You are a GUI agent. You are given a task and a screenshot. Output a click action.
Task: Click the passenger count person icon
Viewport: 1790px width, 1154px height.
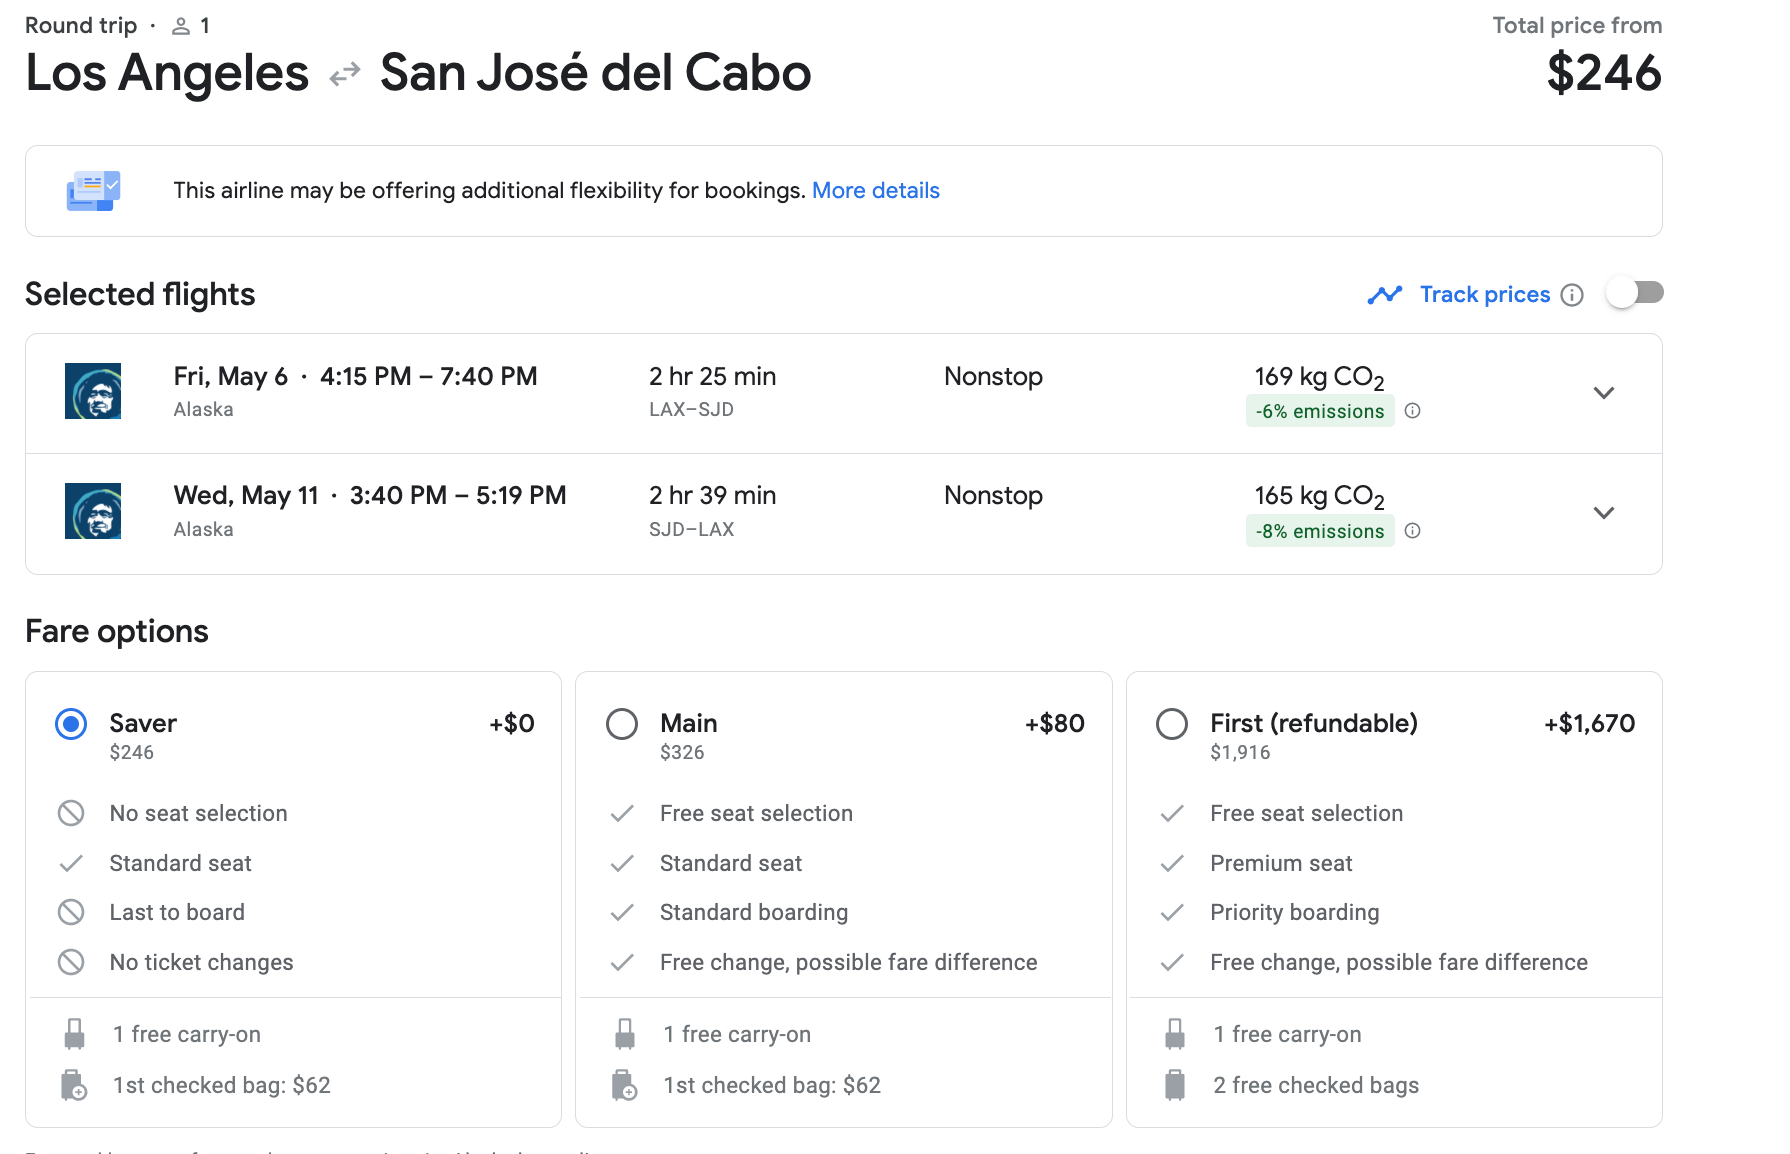pos(181,27)
